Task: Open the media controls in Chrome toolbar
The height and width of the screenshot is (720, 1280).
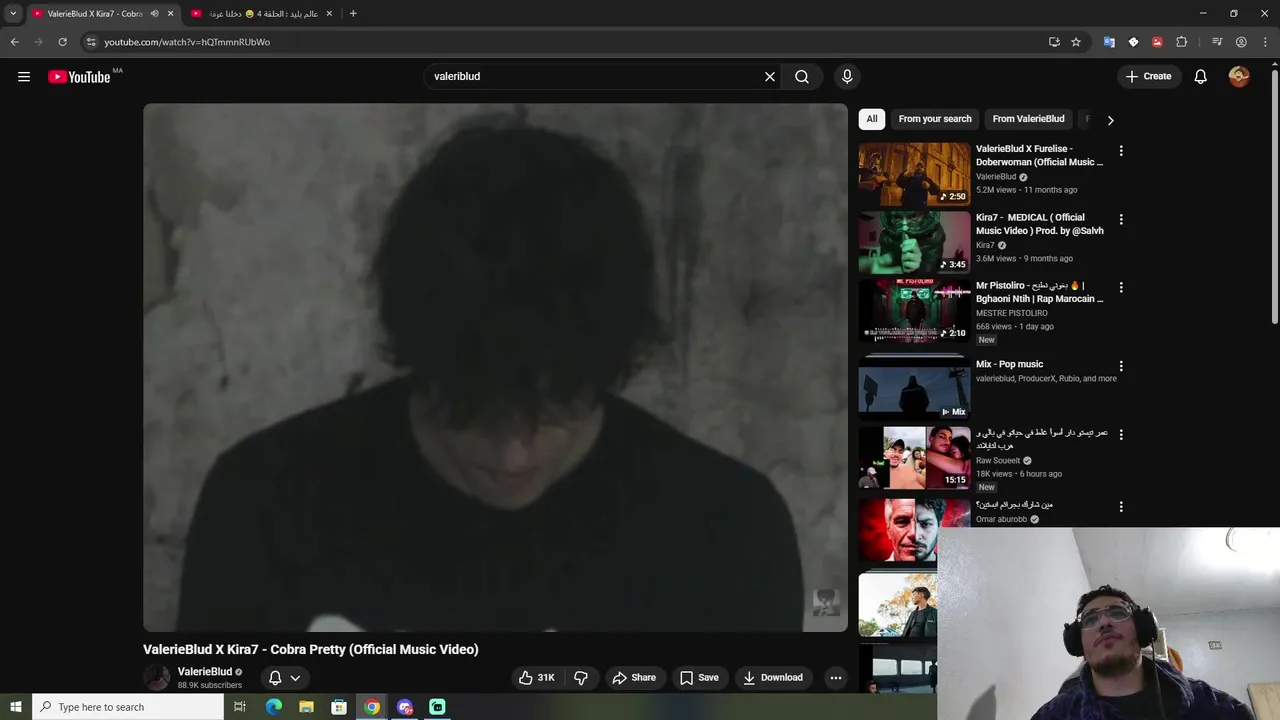Action: pyautogui.click(x=1217, y=42)
